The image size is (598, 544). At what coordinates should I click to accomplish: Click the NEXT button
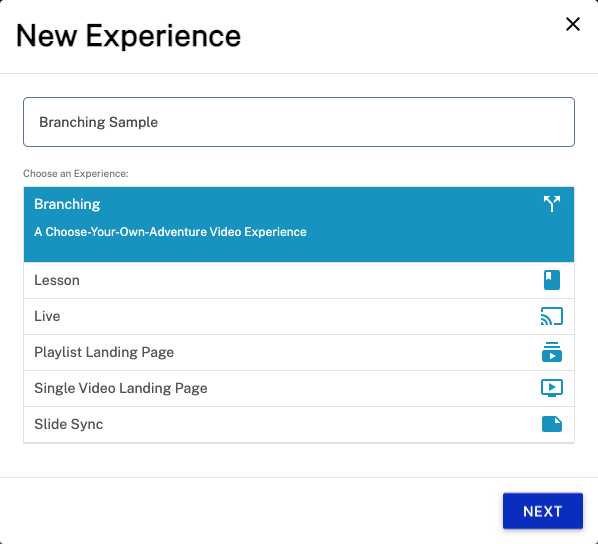point(542,511)
